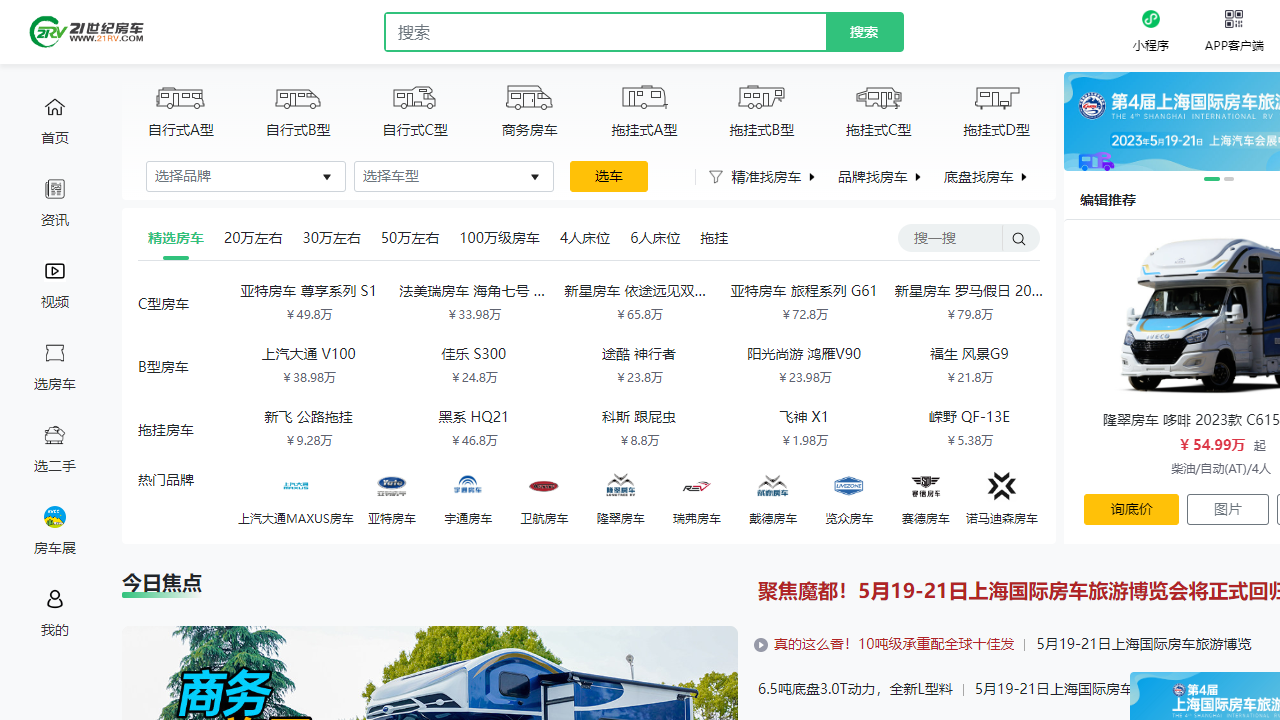Click the yellow 选车 button

pyautogui.click(x=608, y=176)
